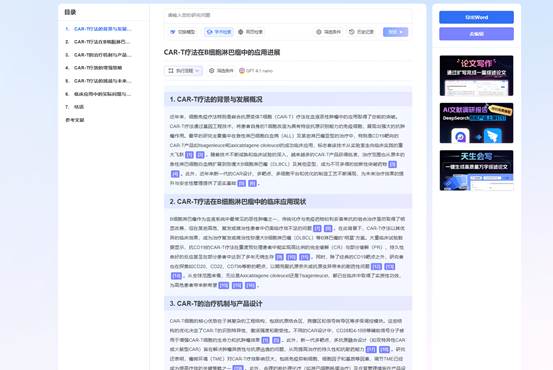Enable the web search globe option
This screenshot has height=370, width=553.
(250, 32)
